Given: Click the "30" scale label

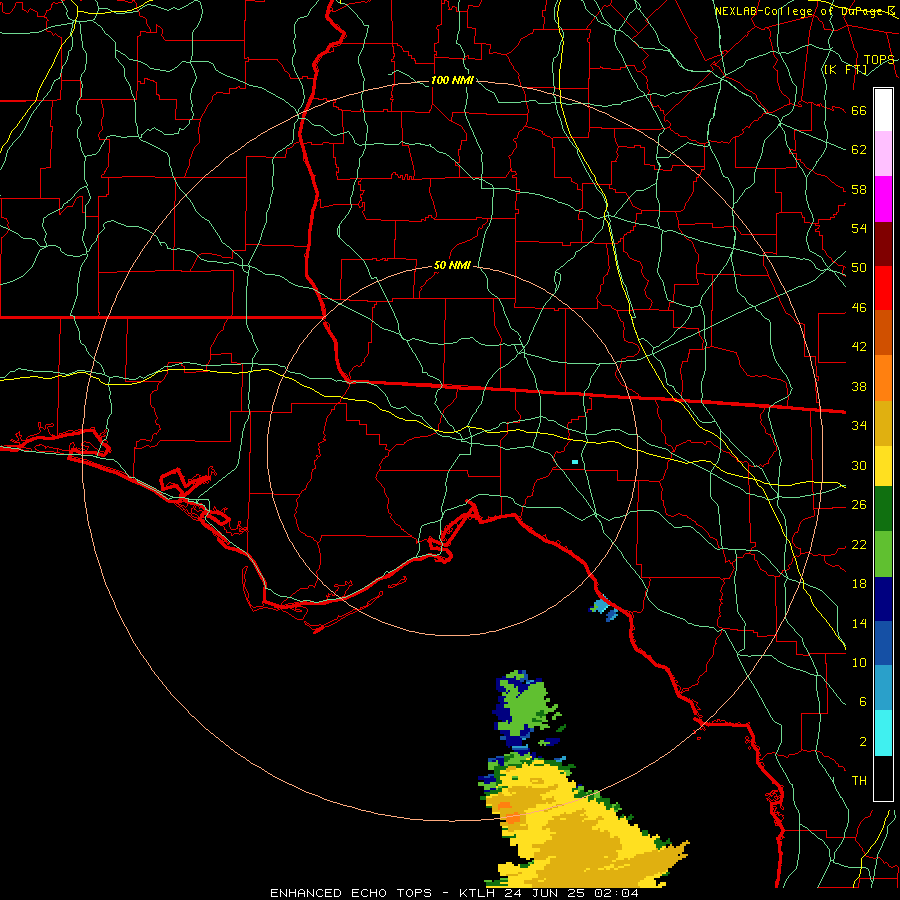Looking at the screenshot, I should (859, 465).
